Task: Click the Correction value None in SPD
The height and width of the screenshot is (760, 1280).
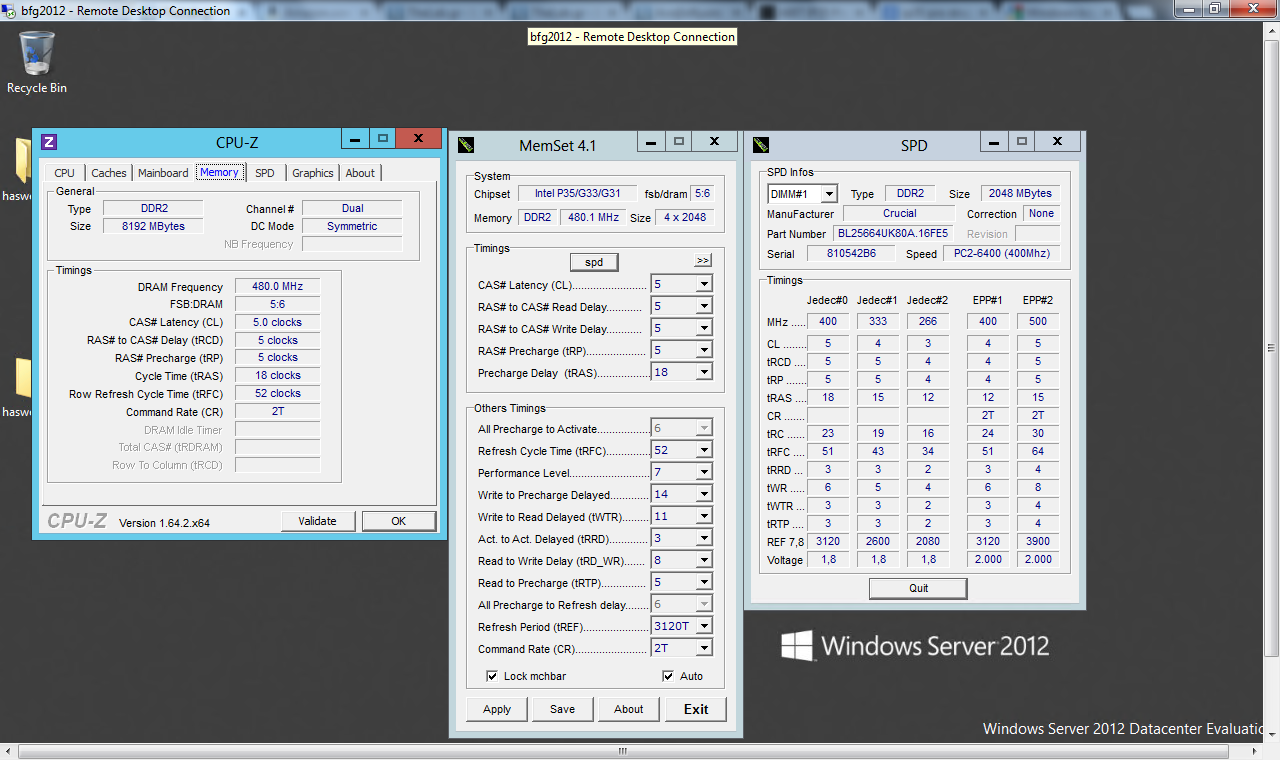Action: (1041, 213)
